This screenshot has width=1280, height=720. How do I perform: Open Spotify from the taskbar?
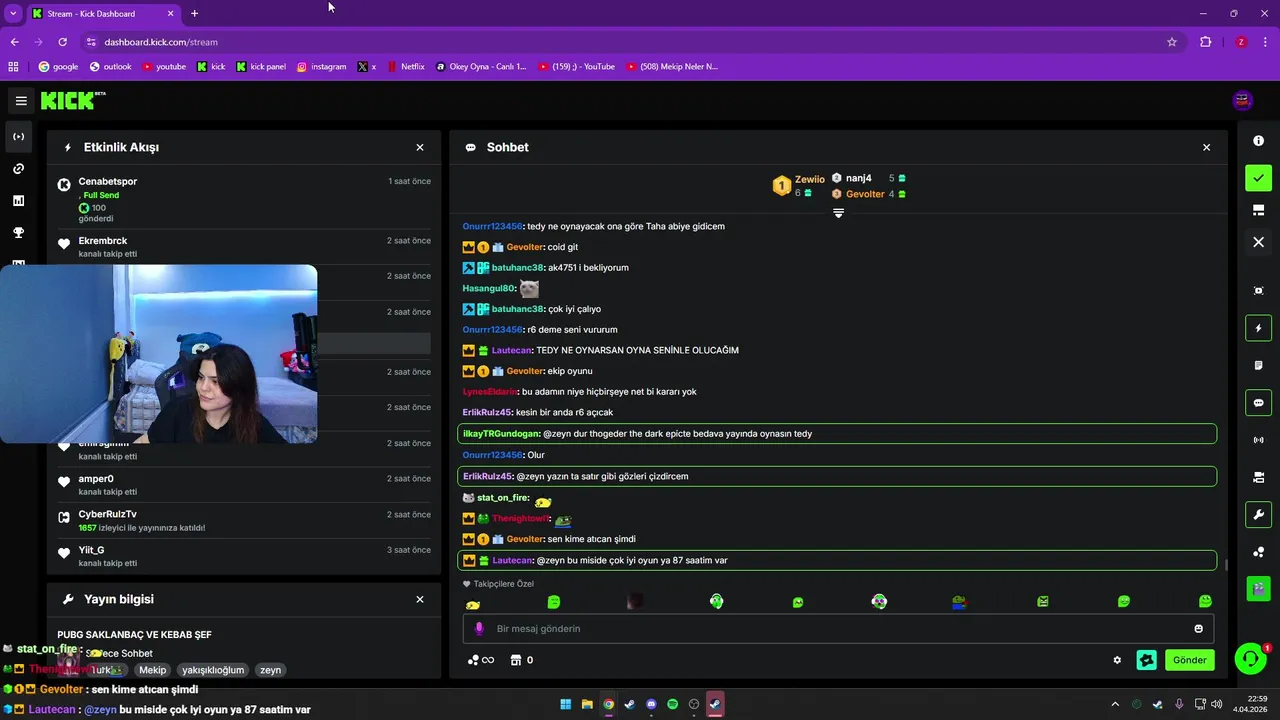(x=672, y=704)
